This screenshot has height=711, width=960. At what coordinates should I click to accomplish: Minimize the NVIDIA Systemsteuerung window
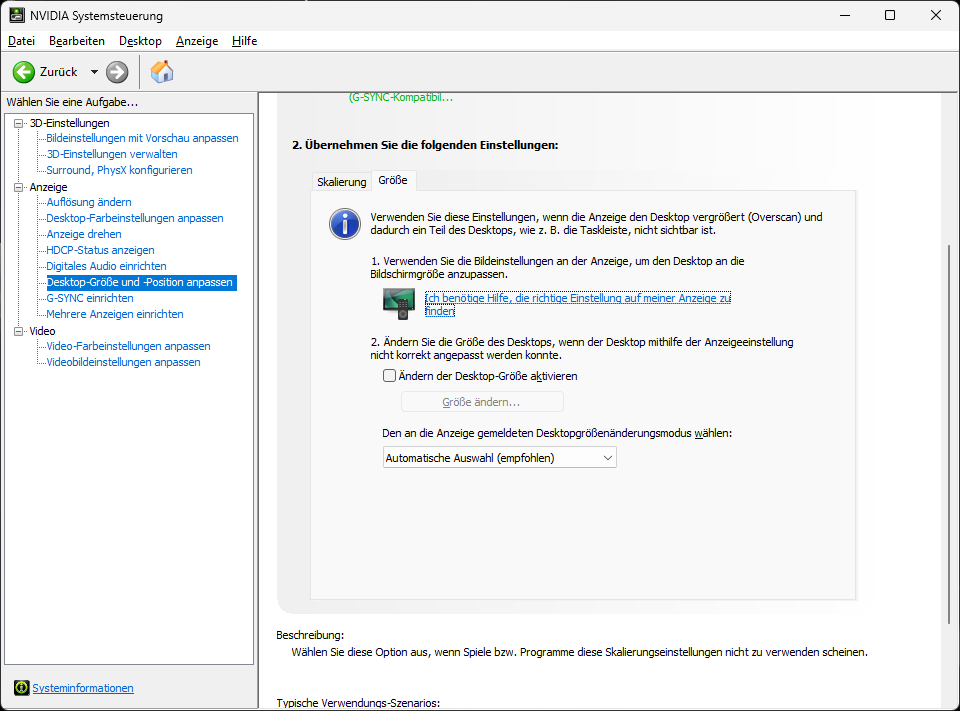tap(846, 15)
